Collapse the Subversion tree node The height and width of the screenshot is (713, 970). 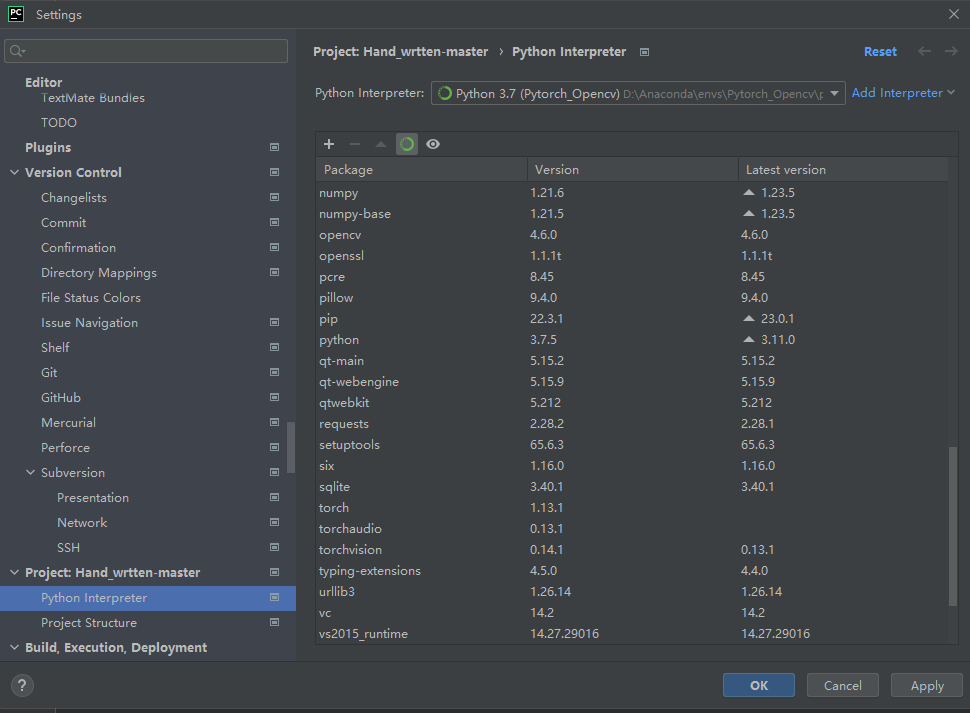tap(30, 472)
